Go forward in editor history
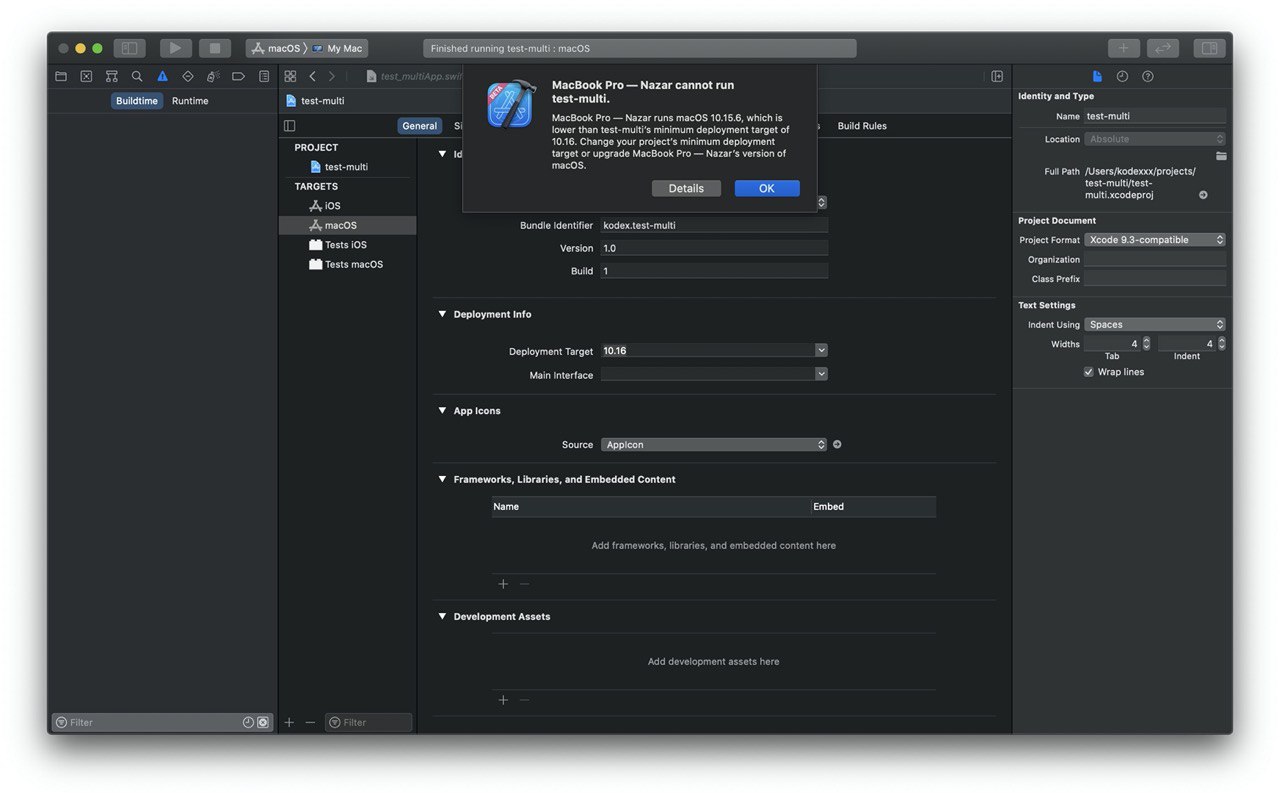This screenshot has height=797, width=1280. (x=332, y=76)
